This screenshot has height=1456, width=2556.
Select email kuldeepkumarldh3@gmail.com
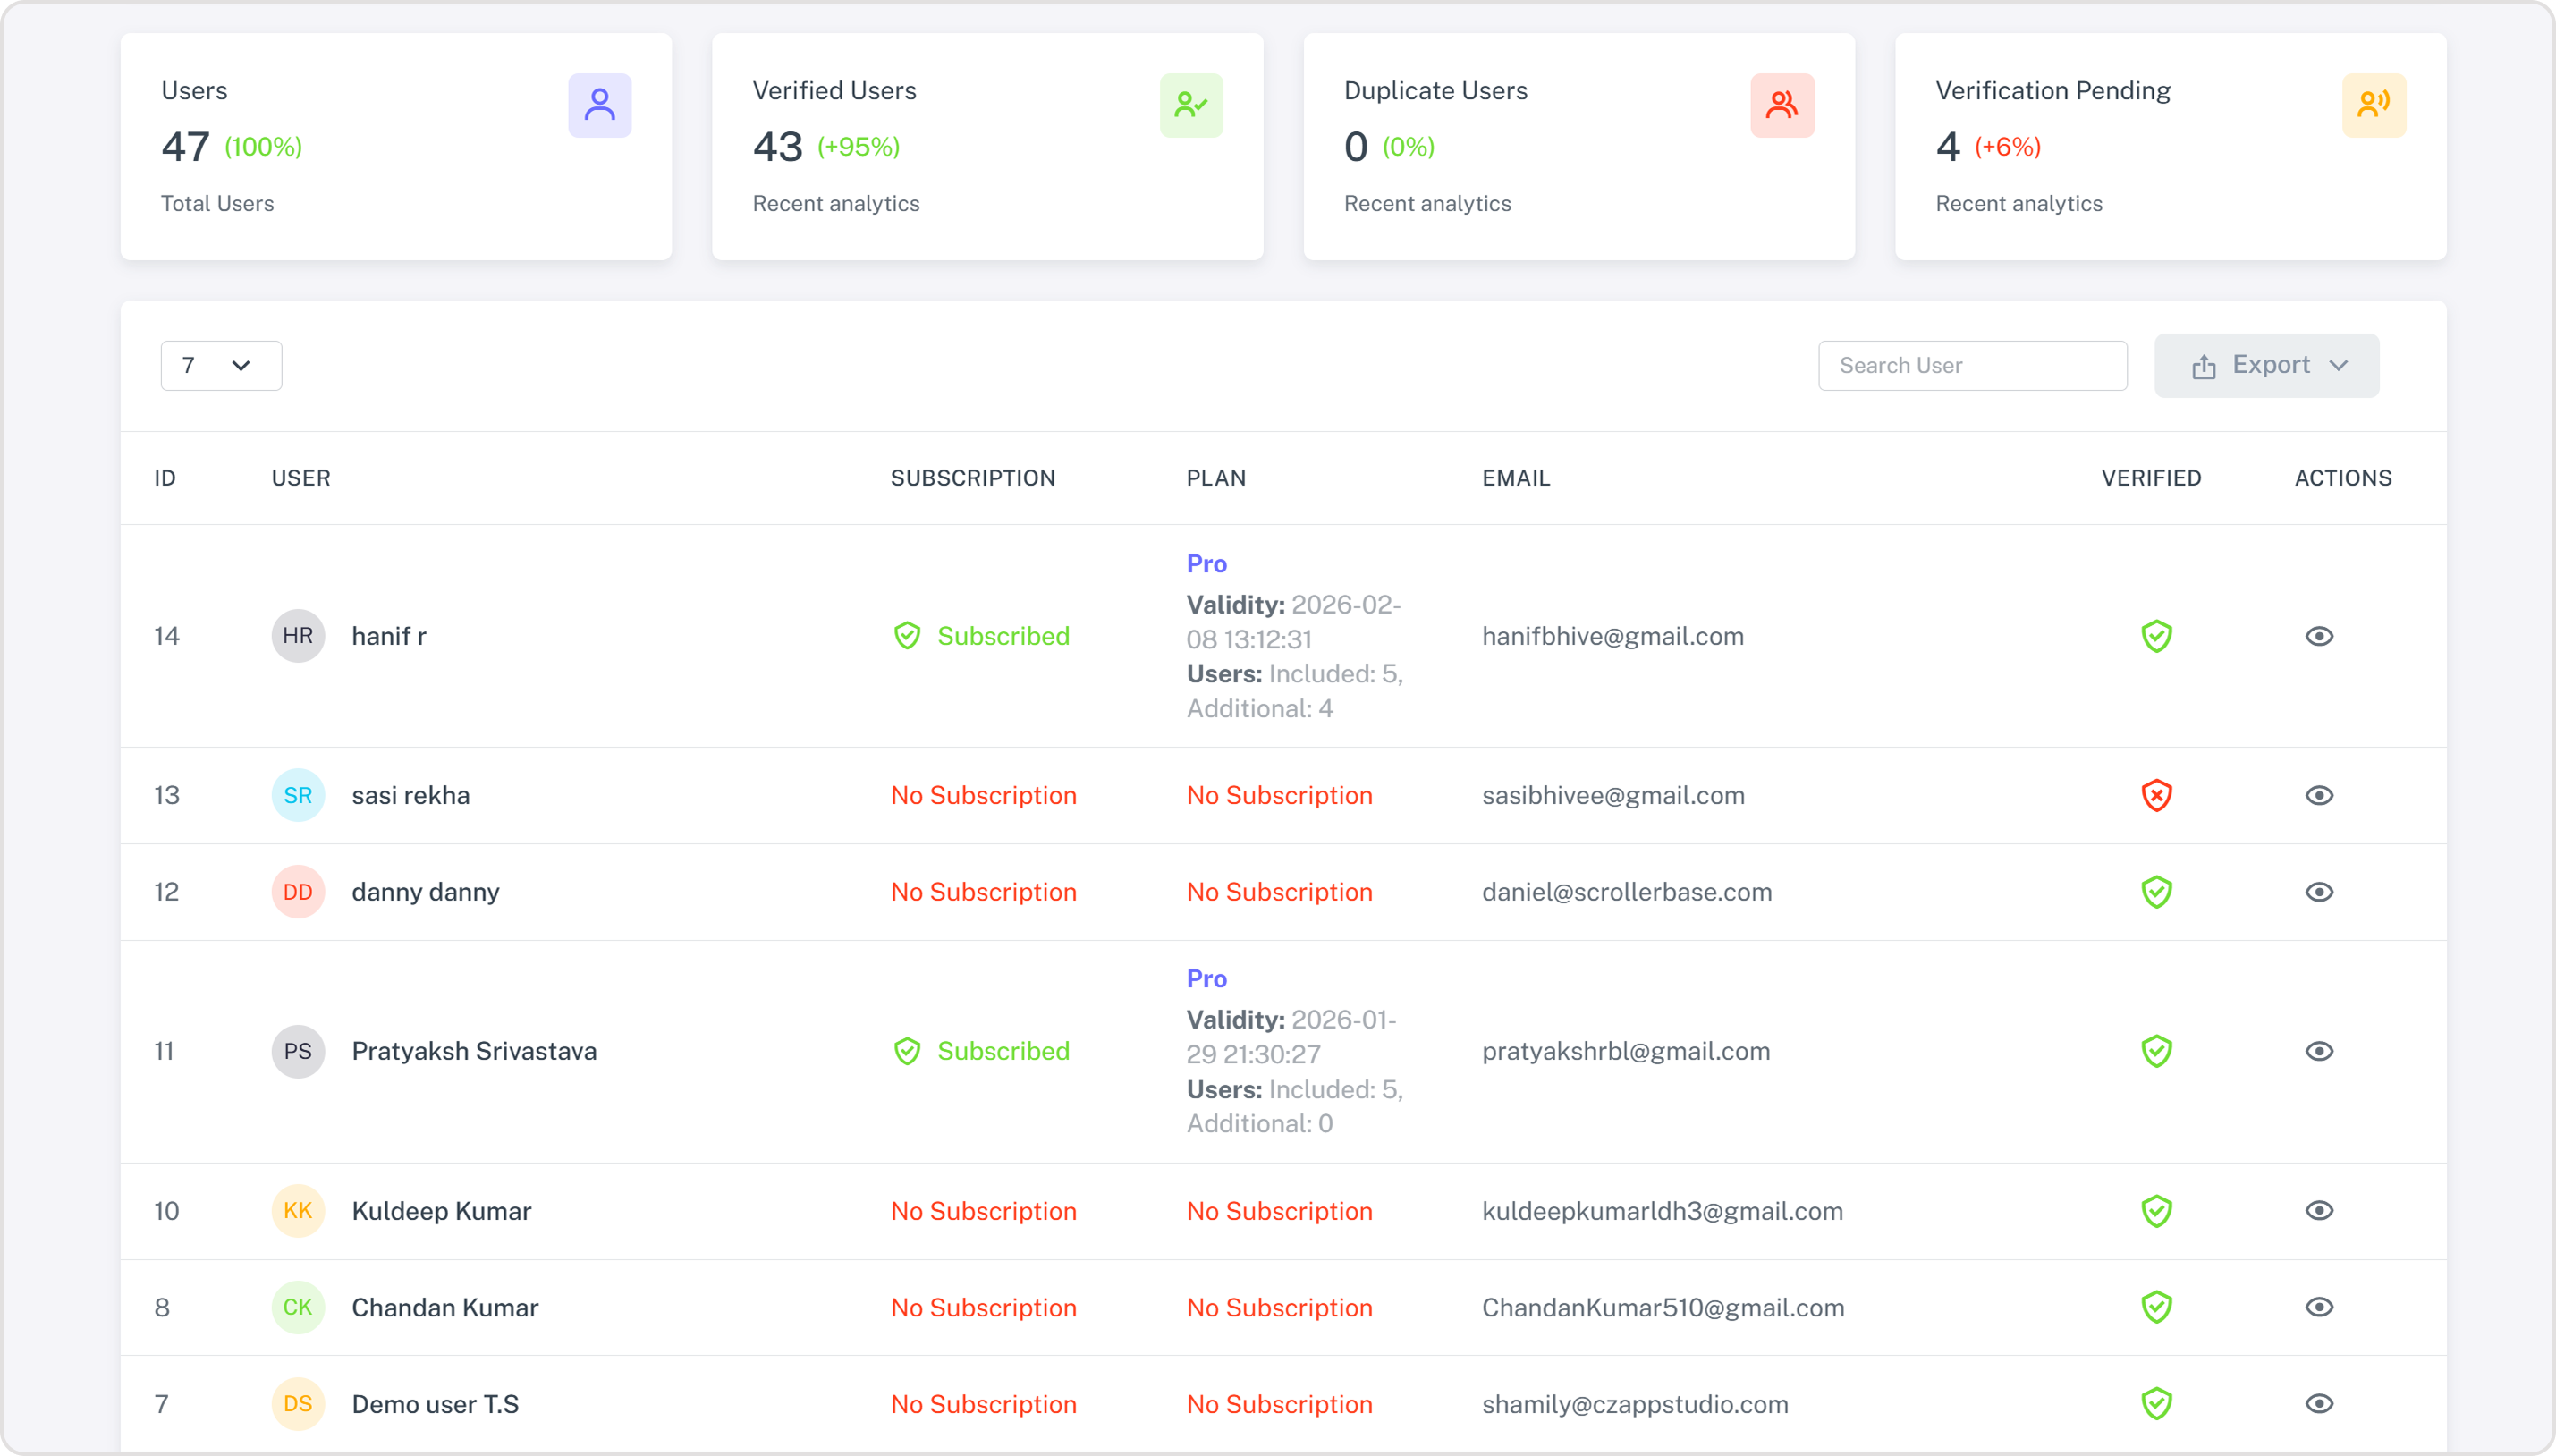(x=1662, y=1211)
